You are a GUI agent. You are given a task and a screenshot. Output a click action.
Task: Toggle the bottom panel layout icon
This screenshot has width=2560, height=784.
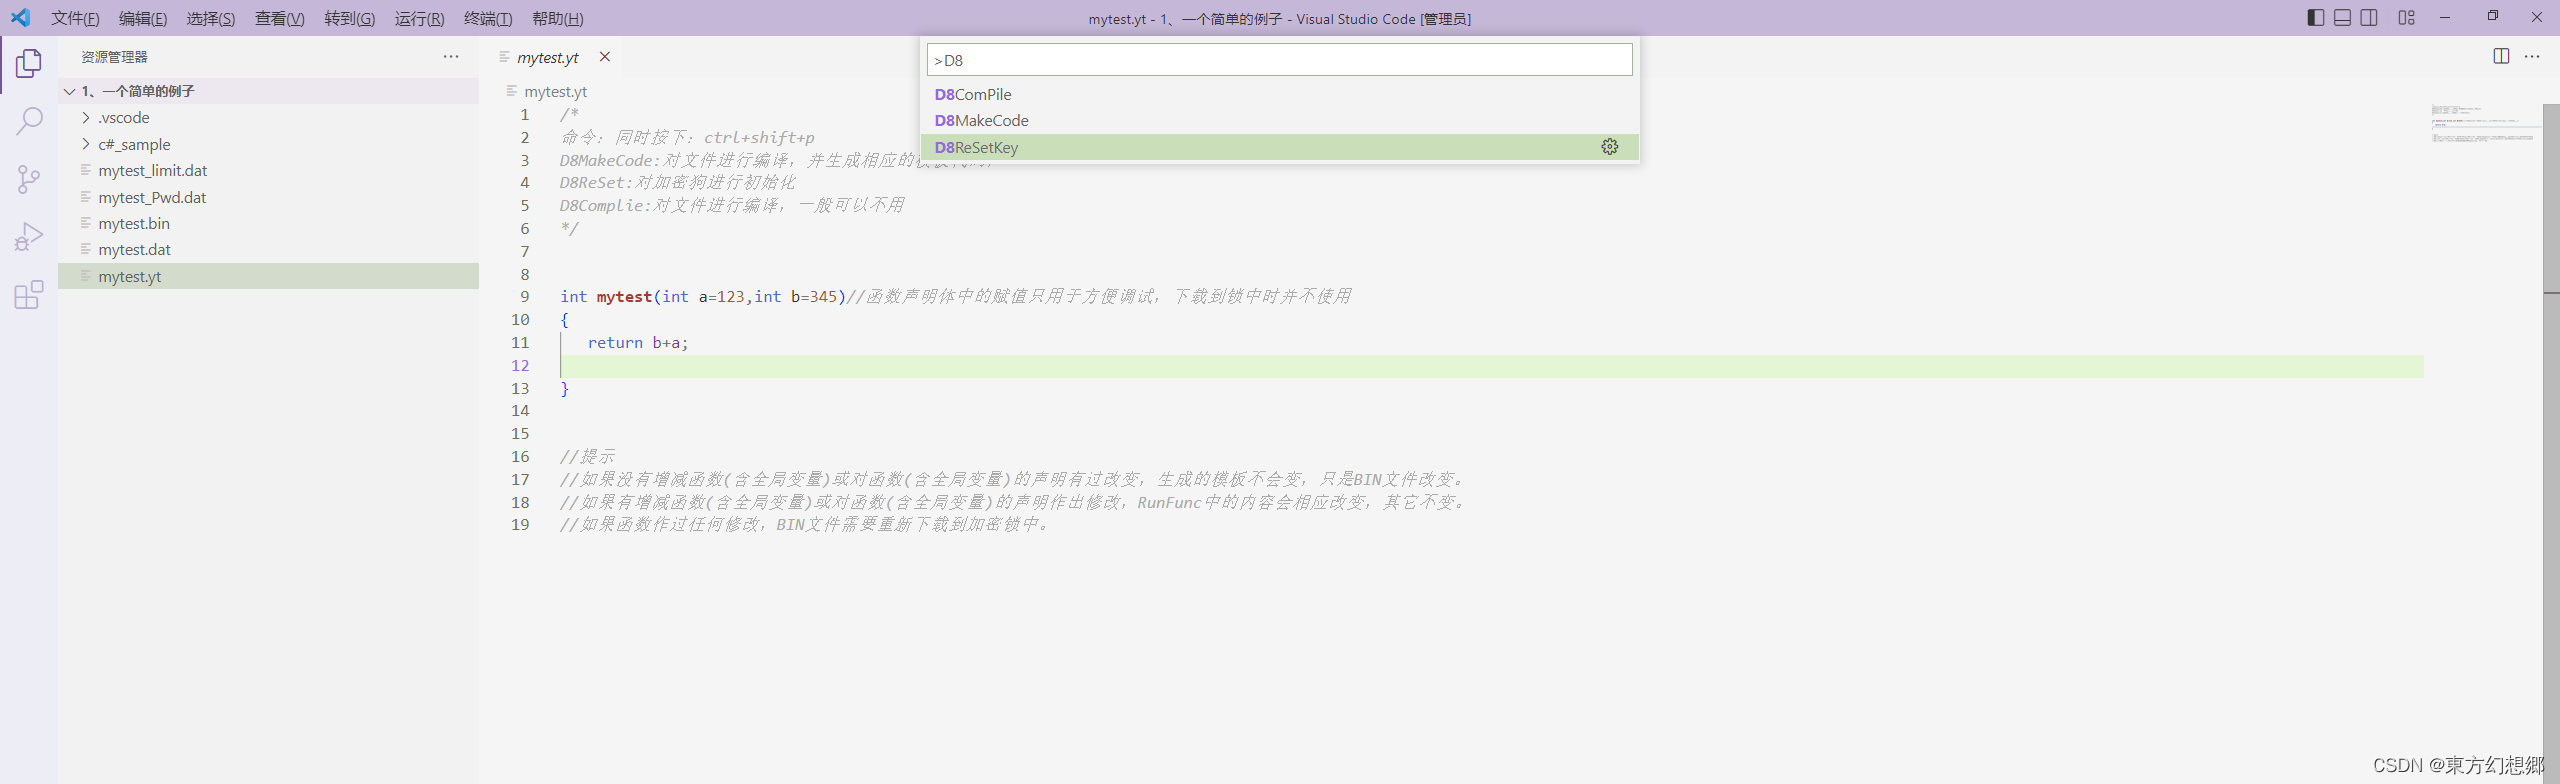(x=2342, y=18)
